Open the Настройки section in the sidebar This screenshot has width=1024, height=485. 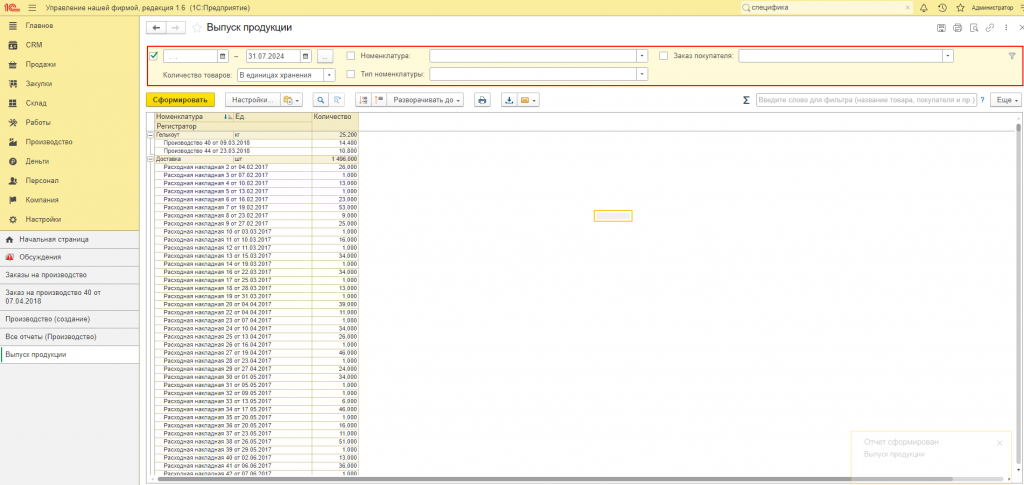pos(69,219)
